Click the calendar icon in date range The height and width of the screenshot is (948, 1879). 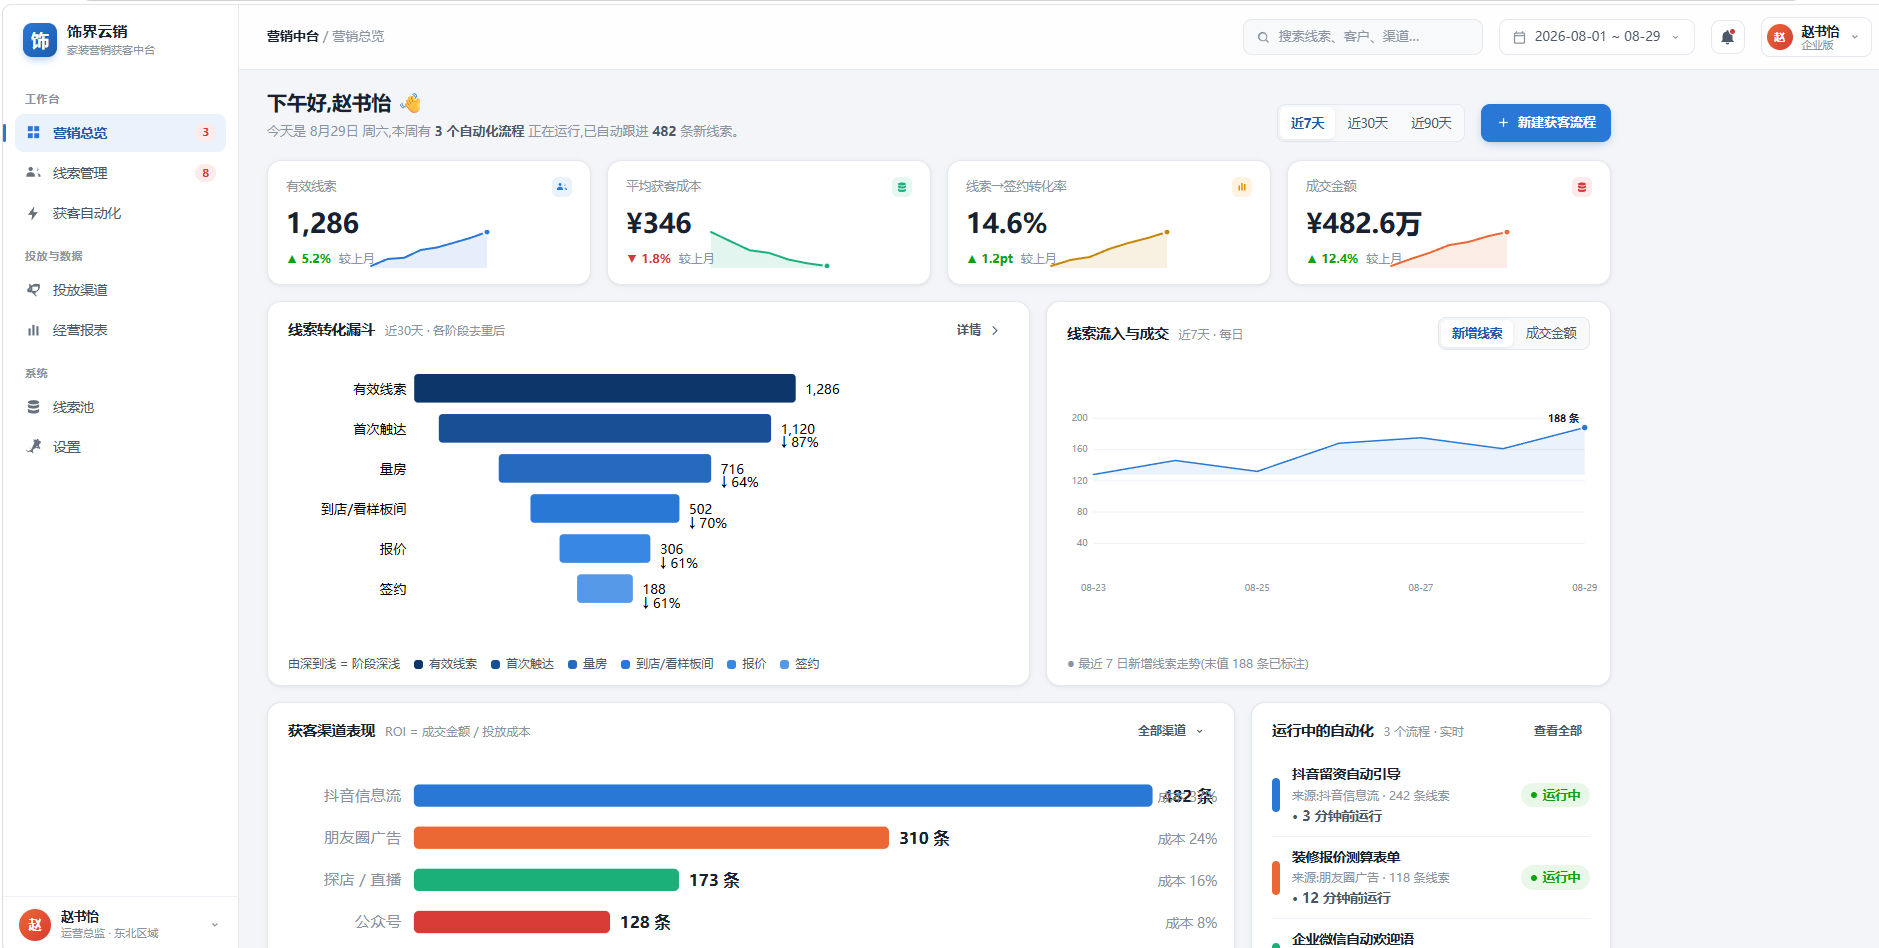click(1519, 37)
